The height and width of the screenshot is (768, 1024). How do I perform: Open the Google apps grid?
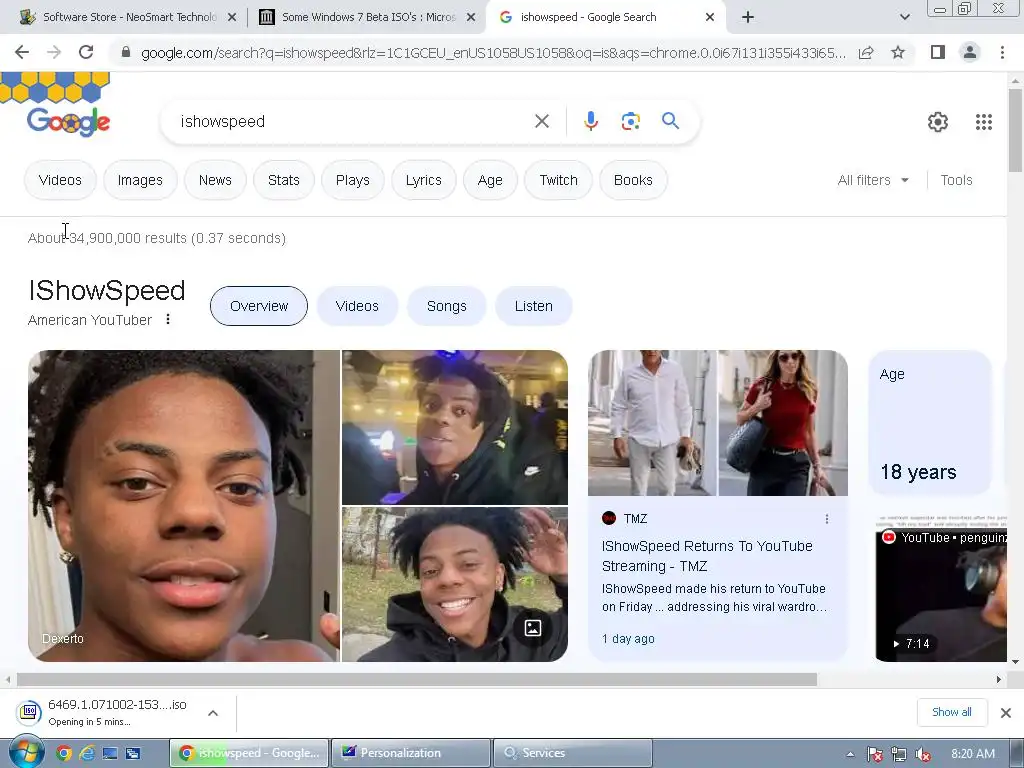(x=984, y=121)
